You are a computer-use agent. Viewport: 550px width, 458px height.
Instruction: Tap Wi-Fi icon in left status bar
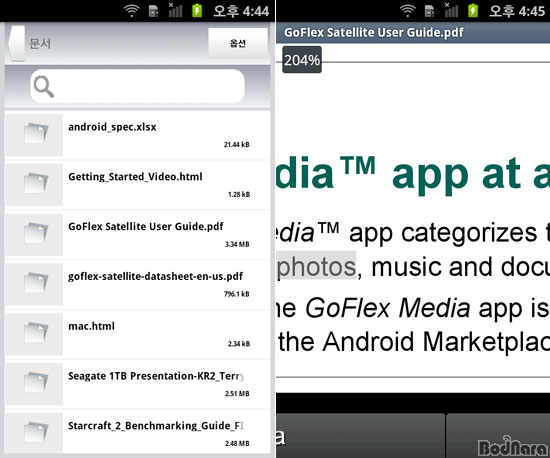[x=132, y=11]
